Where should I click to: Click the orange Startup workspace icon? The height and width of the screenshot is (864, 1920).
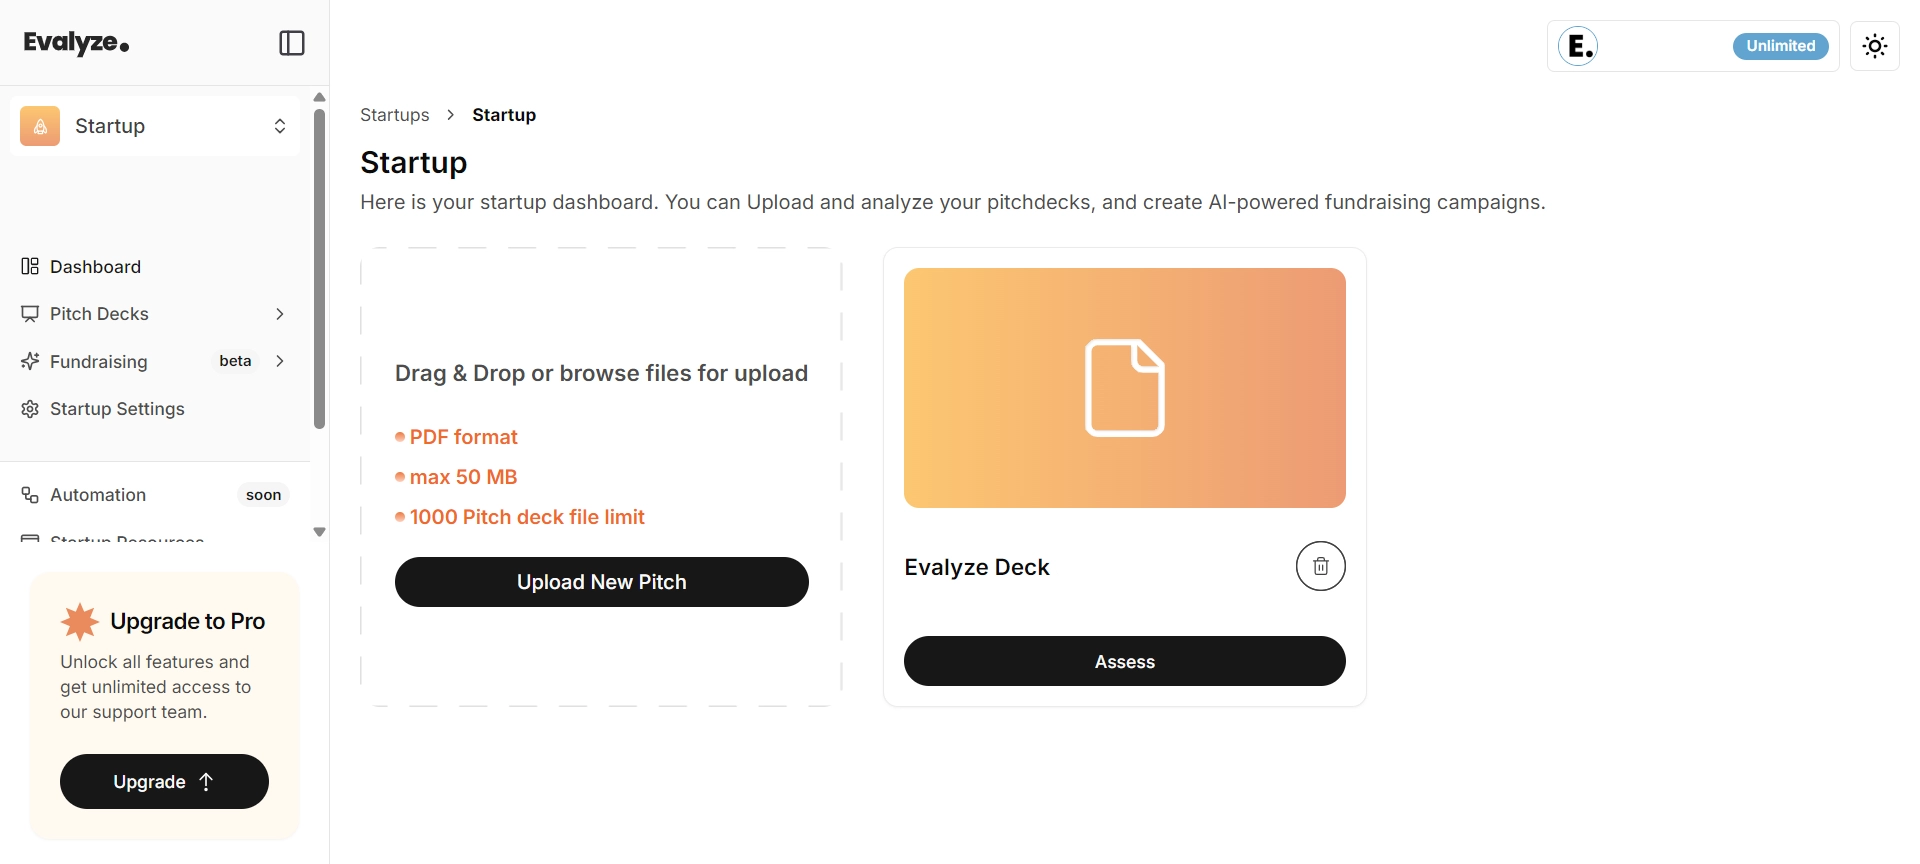tap(40, 126)
